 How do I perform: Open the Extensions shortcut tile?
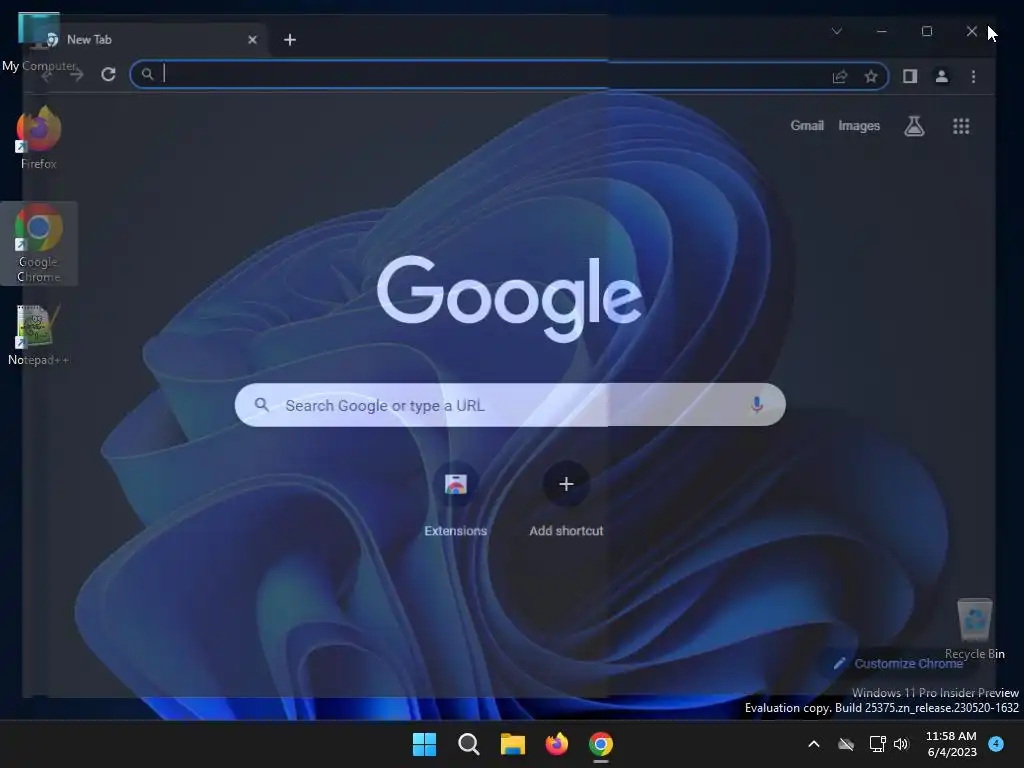tap(456, 500)
